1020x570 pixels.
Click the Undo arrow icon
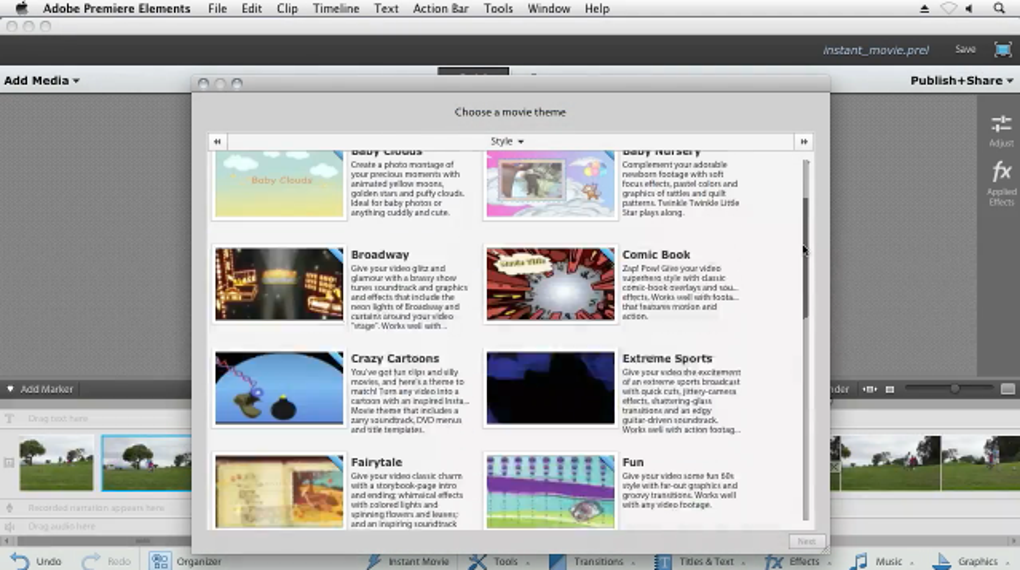coord(20,560)
